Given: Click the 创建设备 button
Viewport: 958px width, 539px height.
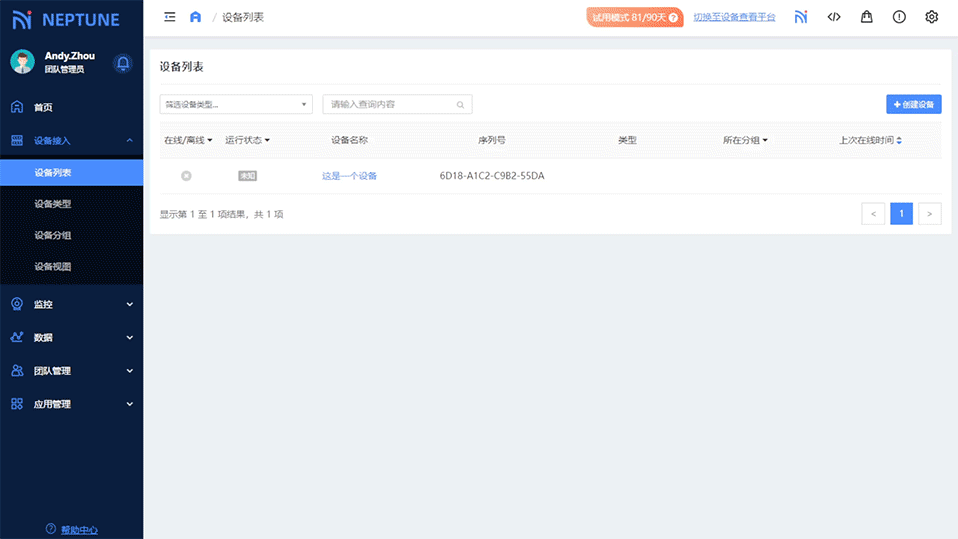Looking at the screenshot, I should point(913,104).
